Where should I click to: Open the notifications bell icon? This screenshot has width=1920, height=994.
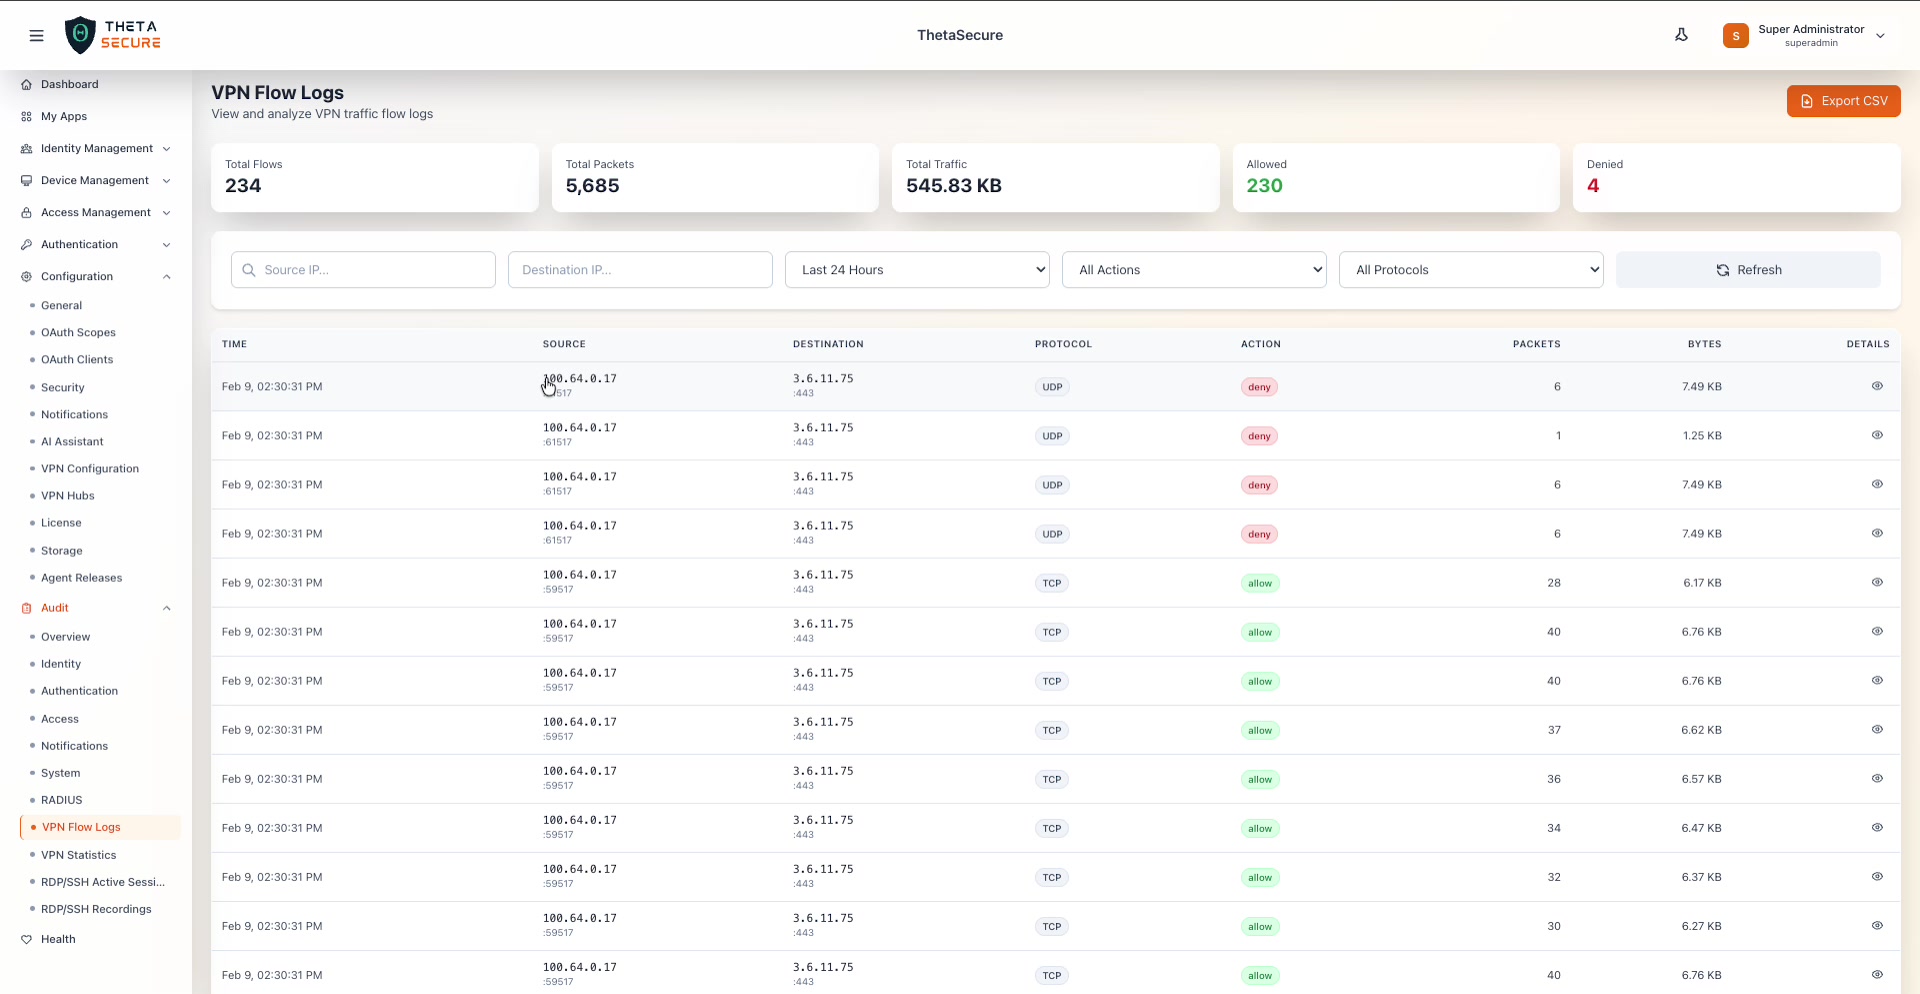click(1682, 35)
